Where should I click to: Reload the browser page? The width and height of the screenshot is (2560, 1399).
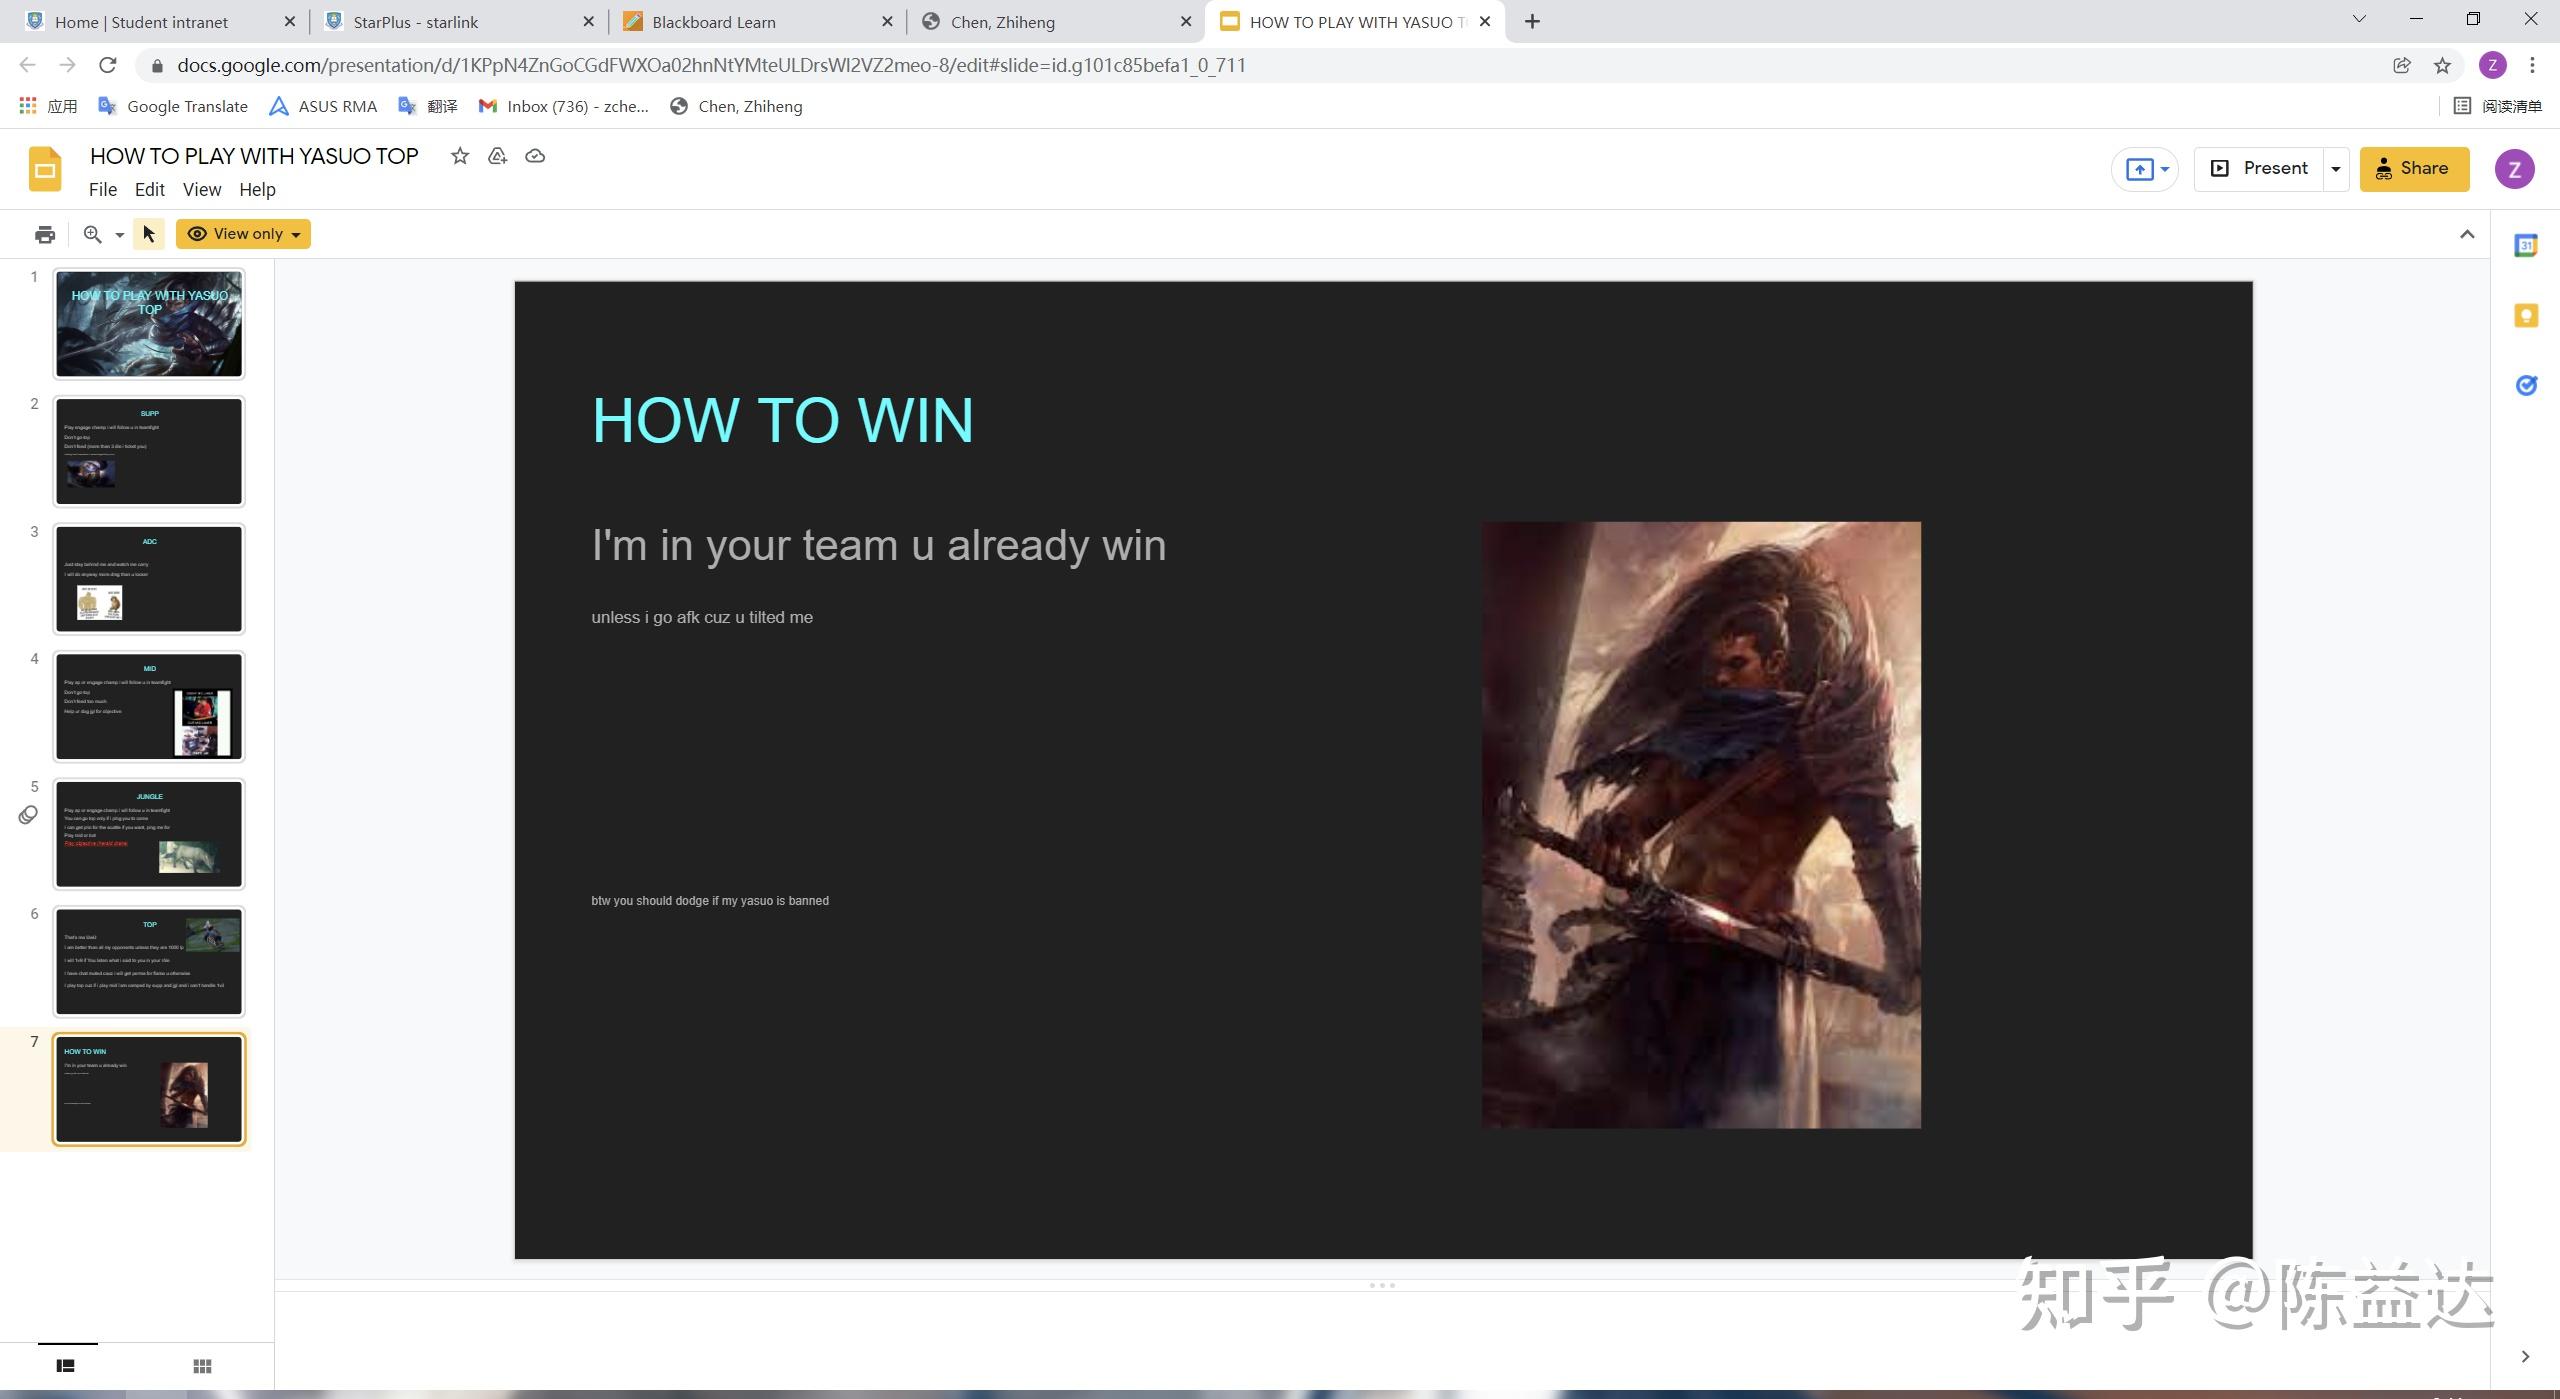(x=108, y=65)
